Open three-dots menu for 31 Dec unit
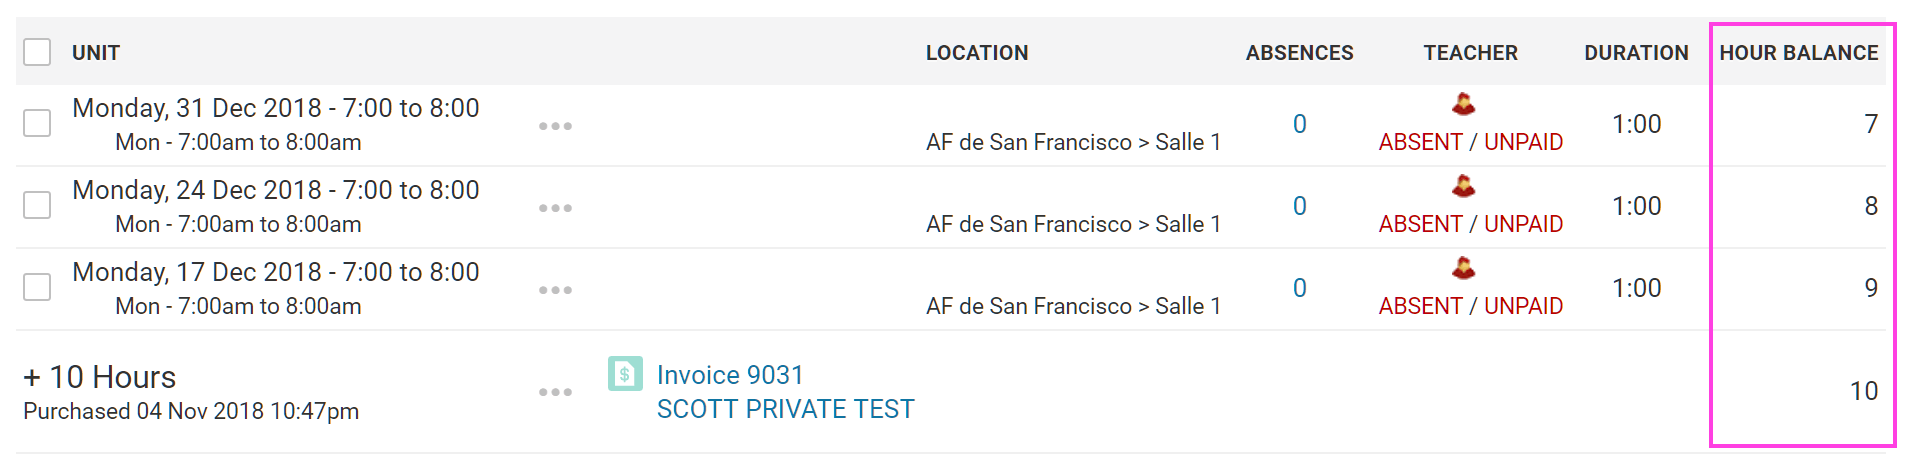Screen dimensions: 1905x459 (x=555, y=126)
